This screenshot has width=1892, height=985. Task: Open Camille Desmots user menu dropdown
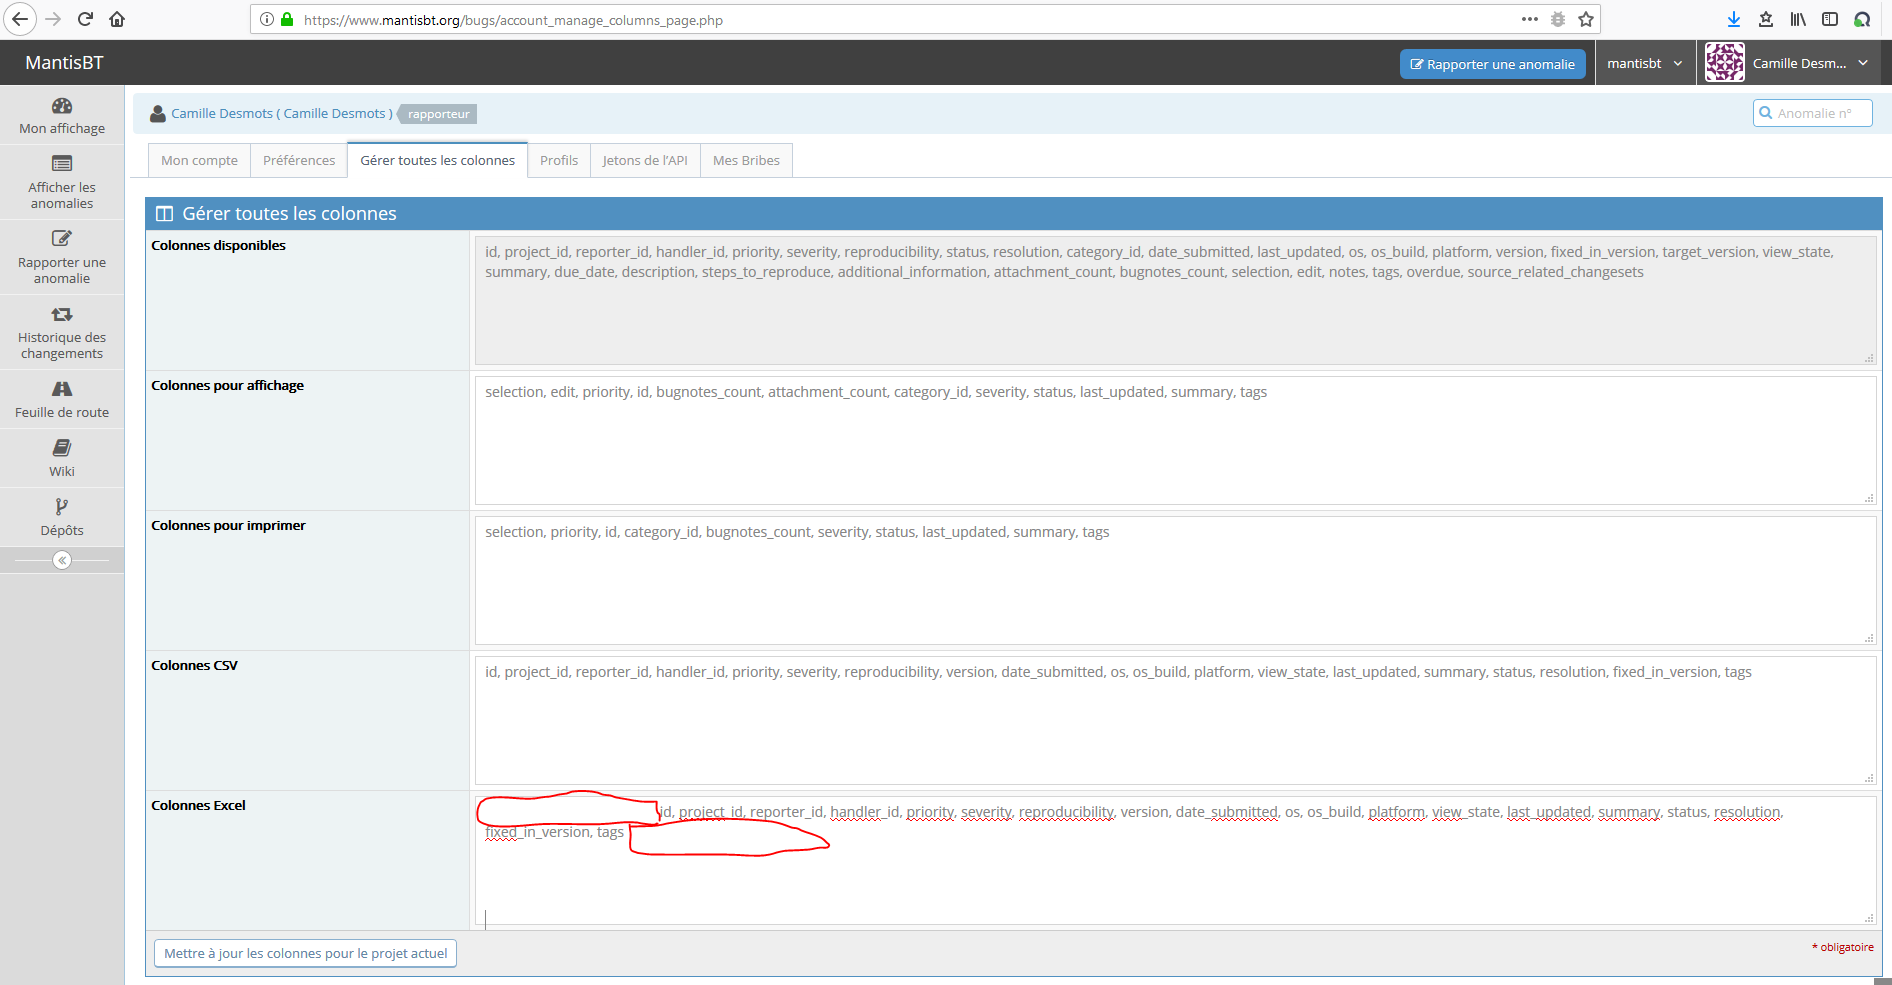coord(1790,63)
